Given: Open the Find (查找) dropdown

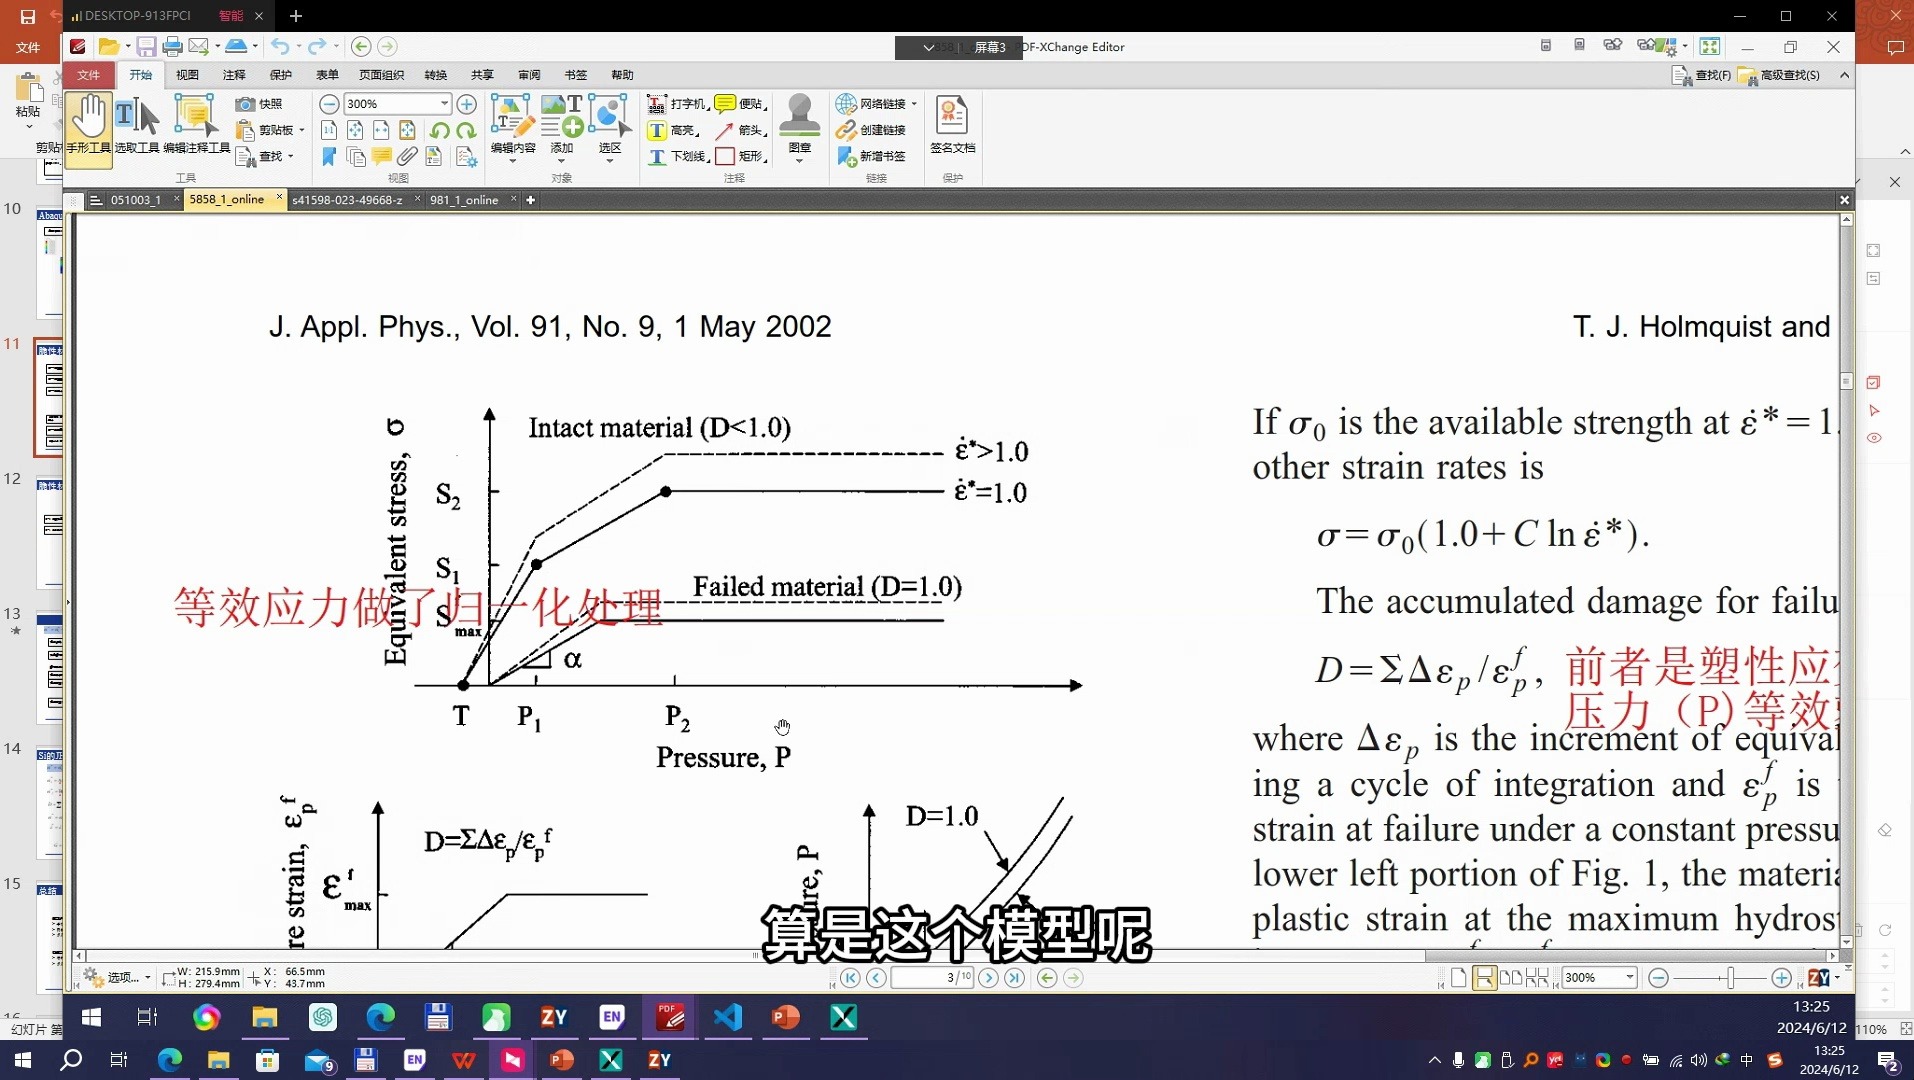Looking at the screenshot, I should (x=265, y=156).
